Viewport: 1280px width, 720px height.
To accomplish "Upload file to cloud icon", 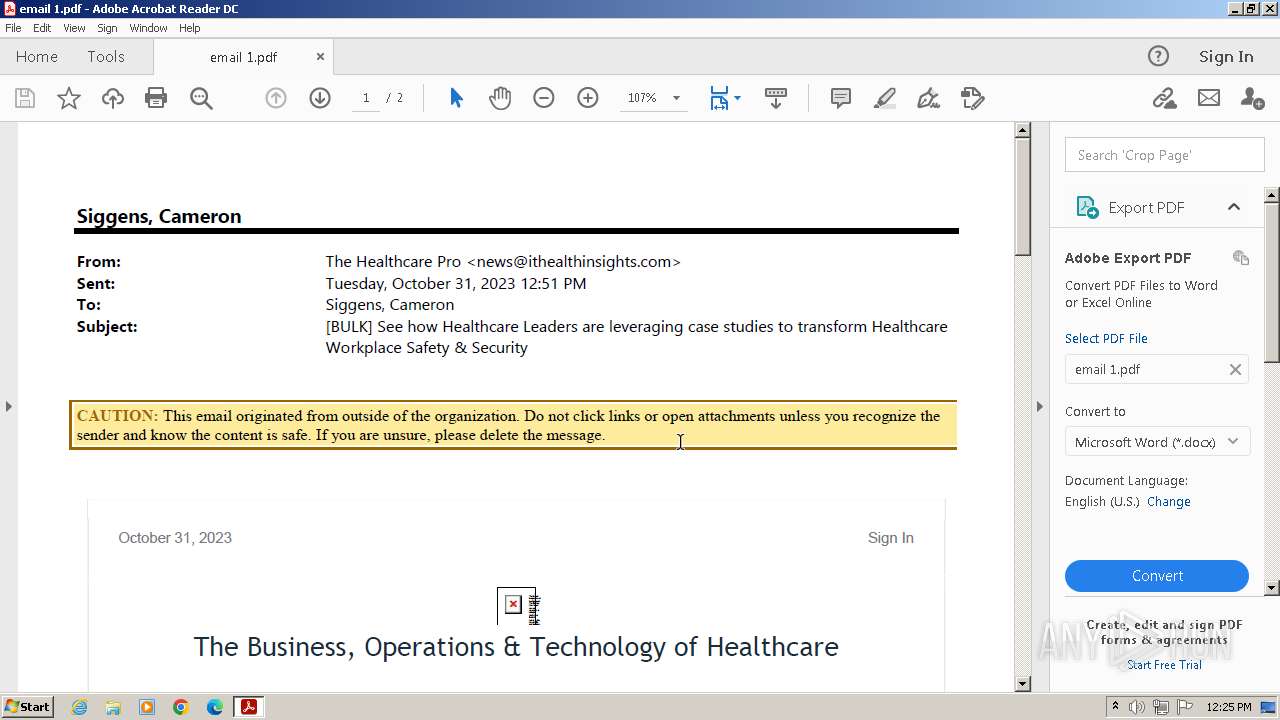I will click(x=113, y=98).
